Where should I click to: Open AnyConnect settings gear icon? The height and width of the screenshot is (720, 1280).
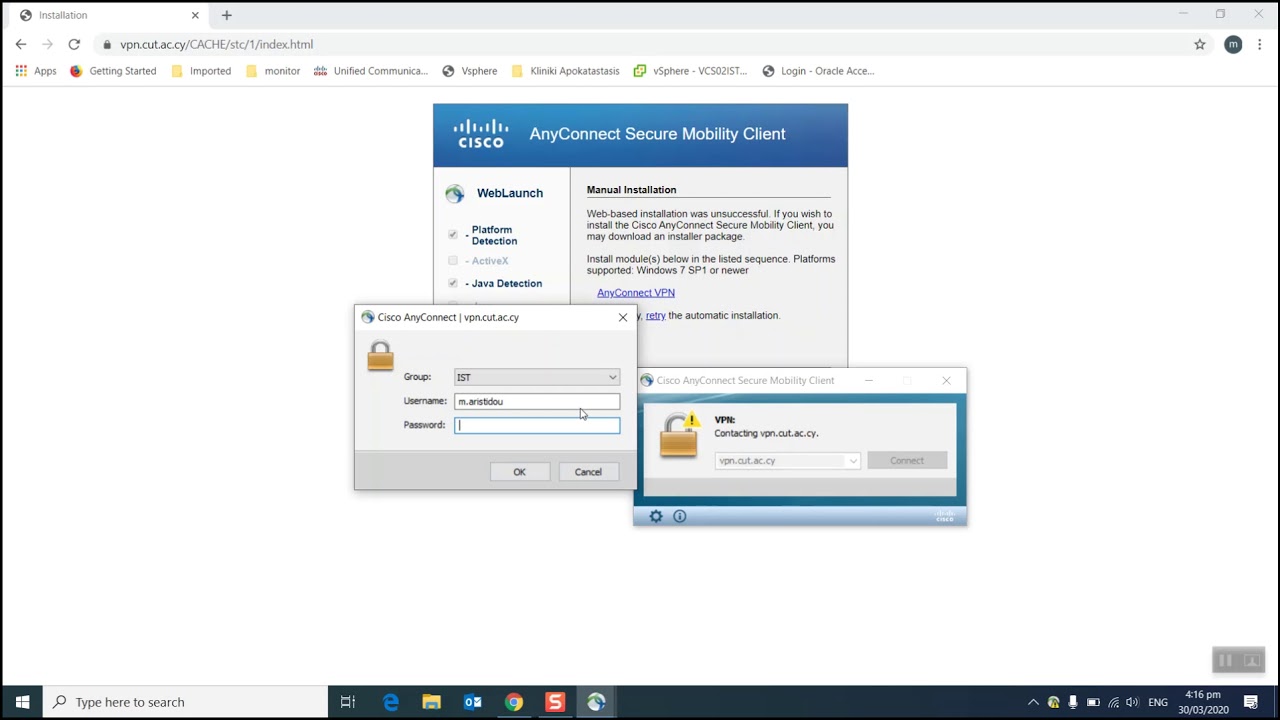point(656,516)
